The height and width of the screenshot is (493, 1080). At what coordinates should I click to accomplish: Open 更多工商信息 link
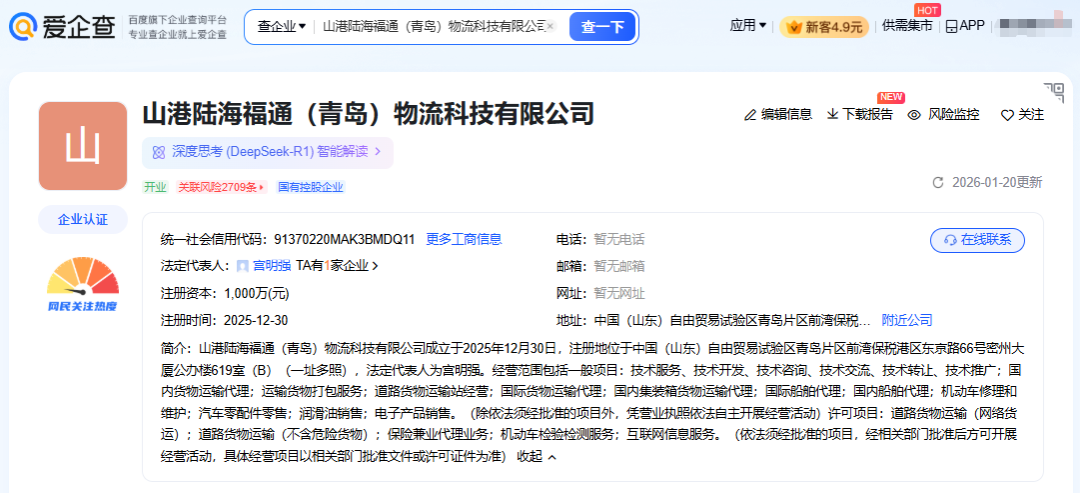pyautogui.click(x=464, y=239)
